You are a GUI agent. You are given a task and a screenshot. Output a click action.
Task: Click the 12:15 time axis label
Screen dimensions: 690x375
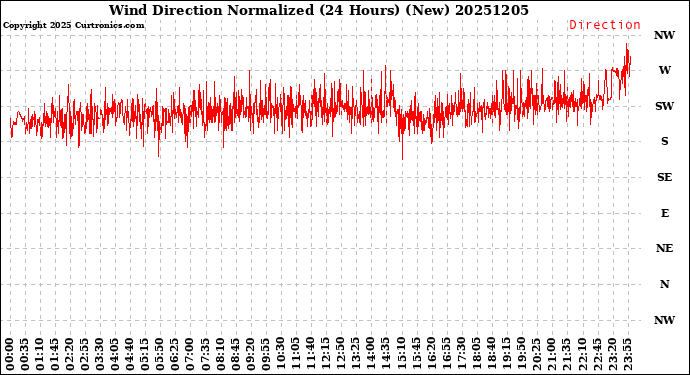pyautogui.click(x=326, y=355)
